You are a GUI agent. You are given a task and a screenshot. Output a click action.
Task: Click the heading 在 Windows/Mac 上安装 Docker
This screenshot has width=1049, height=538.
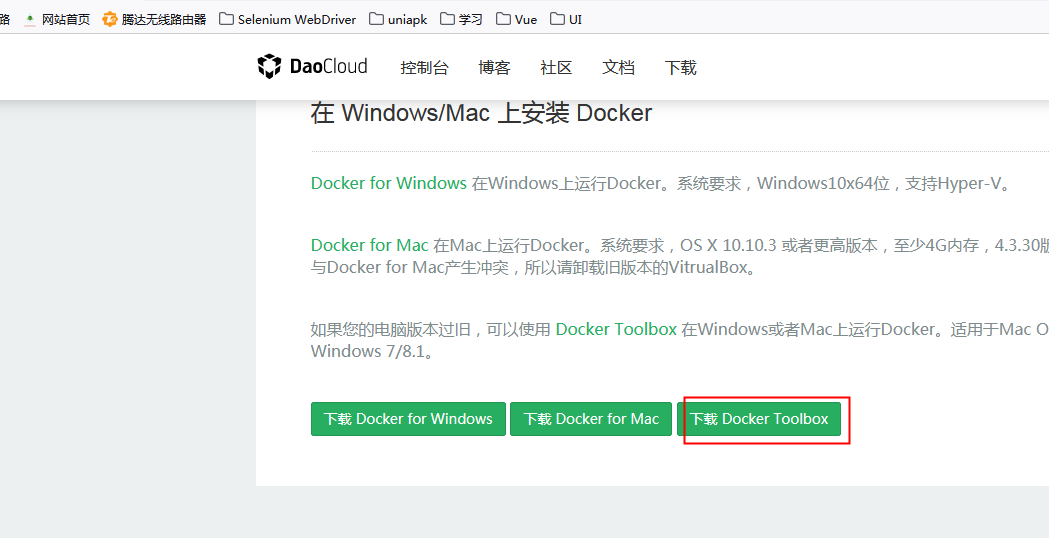click(481, 113)
